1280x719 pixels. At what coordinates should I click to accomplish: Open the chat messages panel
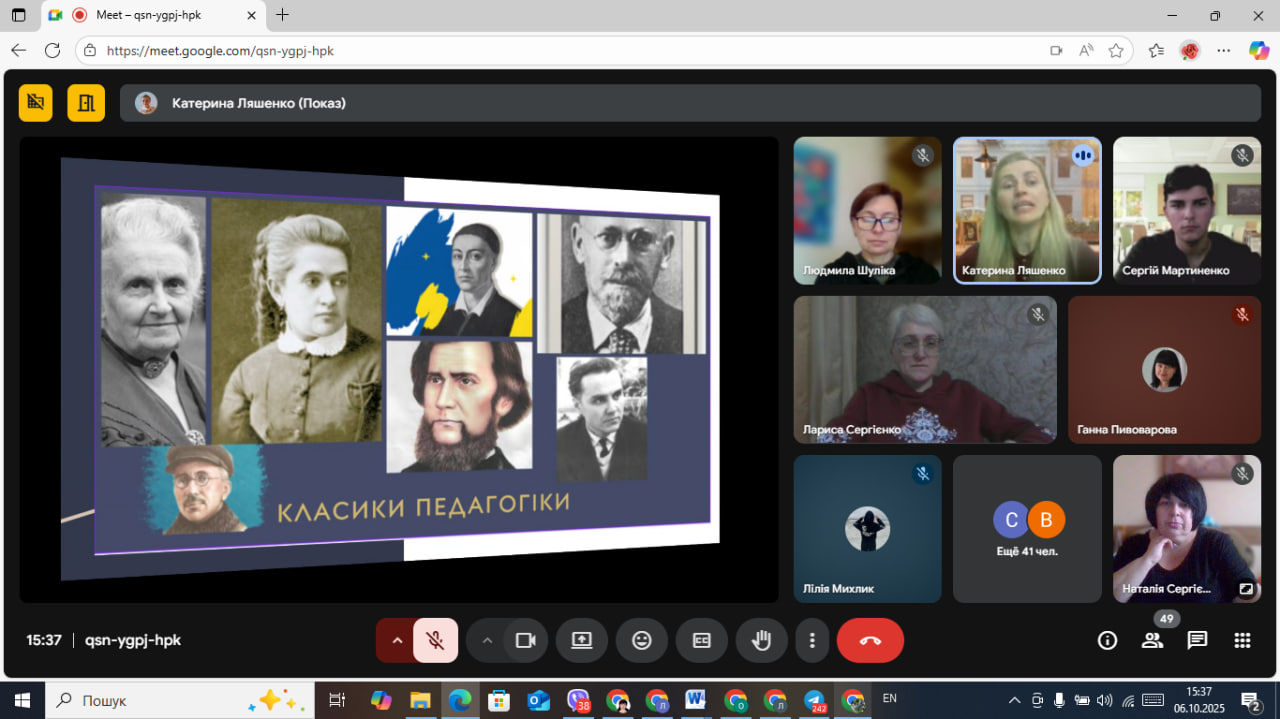1197,641
